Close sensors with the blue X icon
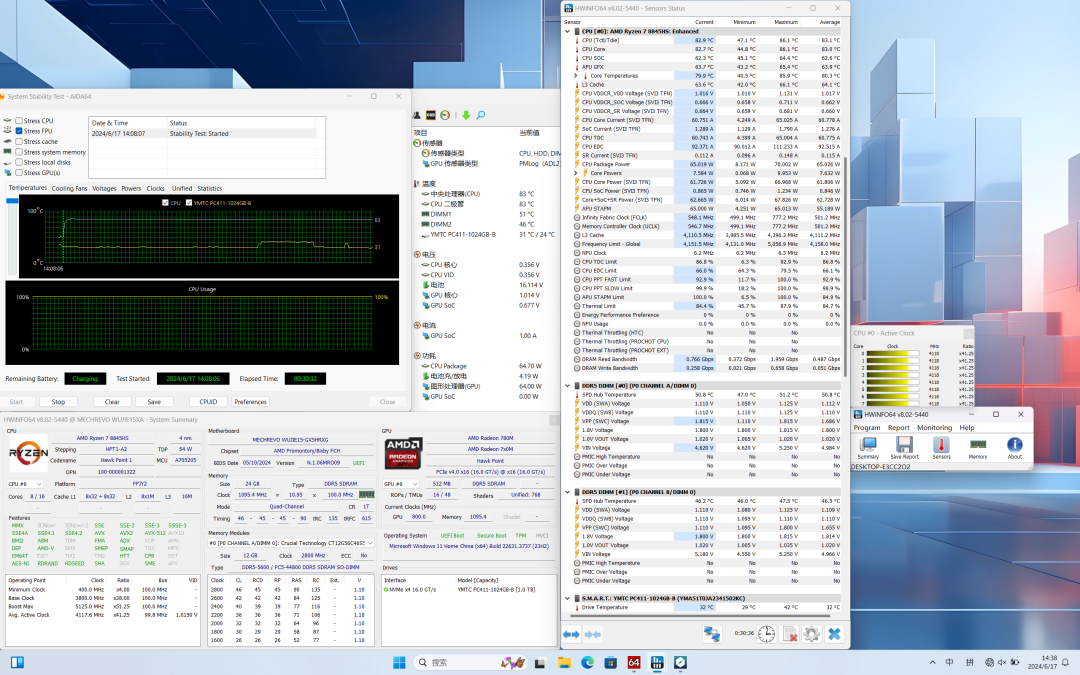 pos(834,634)
